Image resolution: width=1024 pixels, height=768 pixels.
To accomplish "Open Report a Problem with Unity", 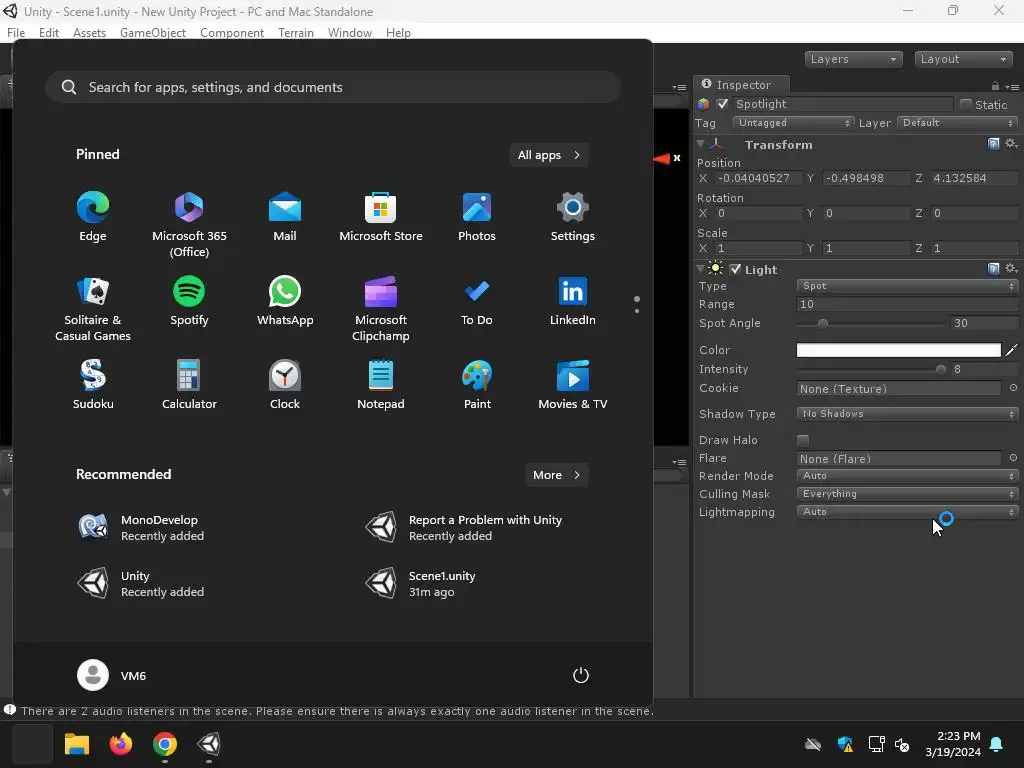I will (464, 528).
